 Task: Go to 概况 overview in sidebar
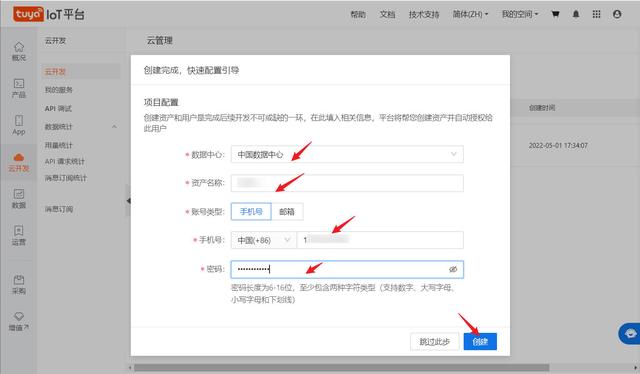pyautogui.click(x=19, y=51)
